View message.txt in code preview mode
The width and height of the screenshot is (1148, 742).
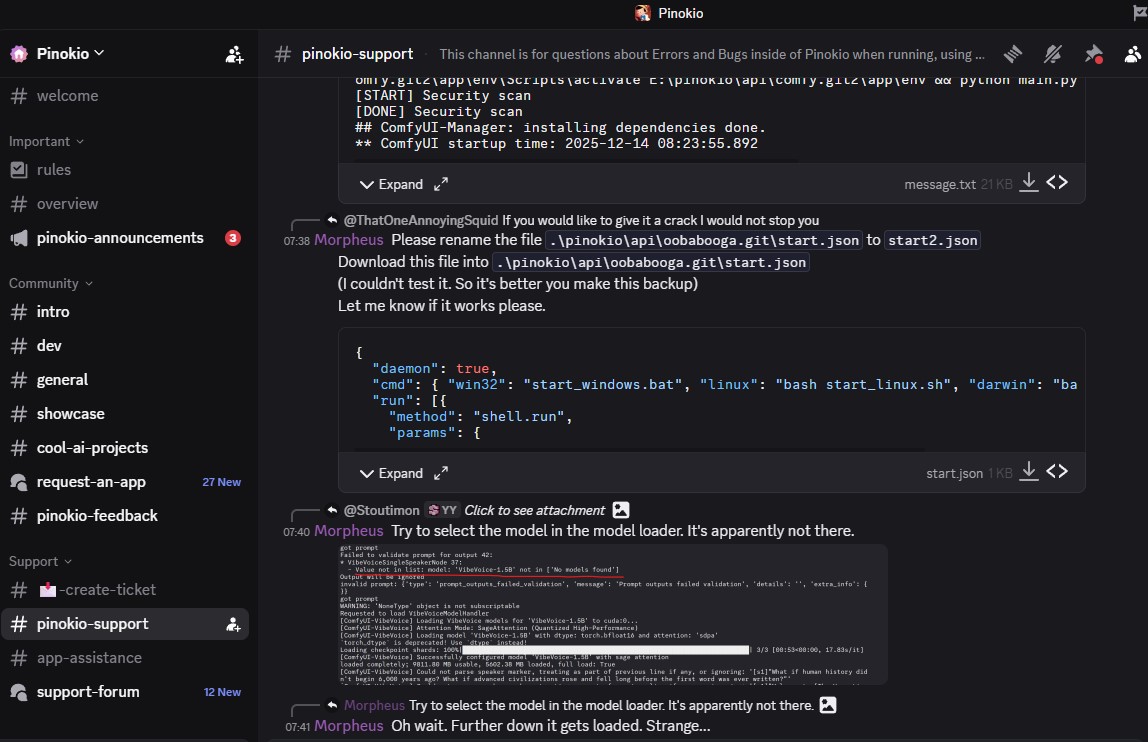(x=1057, y=183)
